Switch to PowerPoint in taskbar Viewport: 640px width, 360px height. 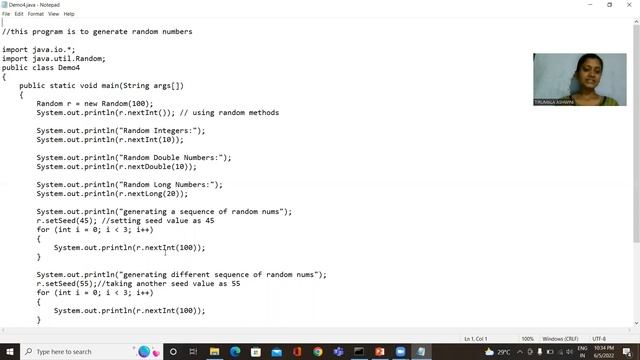point(380,351)
